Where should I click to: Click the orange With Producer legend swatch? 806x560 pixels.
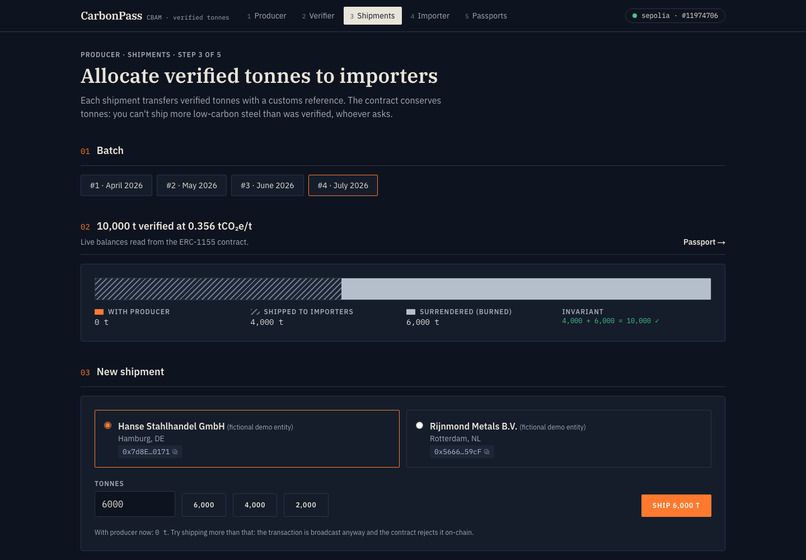[99, 312]
